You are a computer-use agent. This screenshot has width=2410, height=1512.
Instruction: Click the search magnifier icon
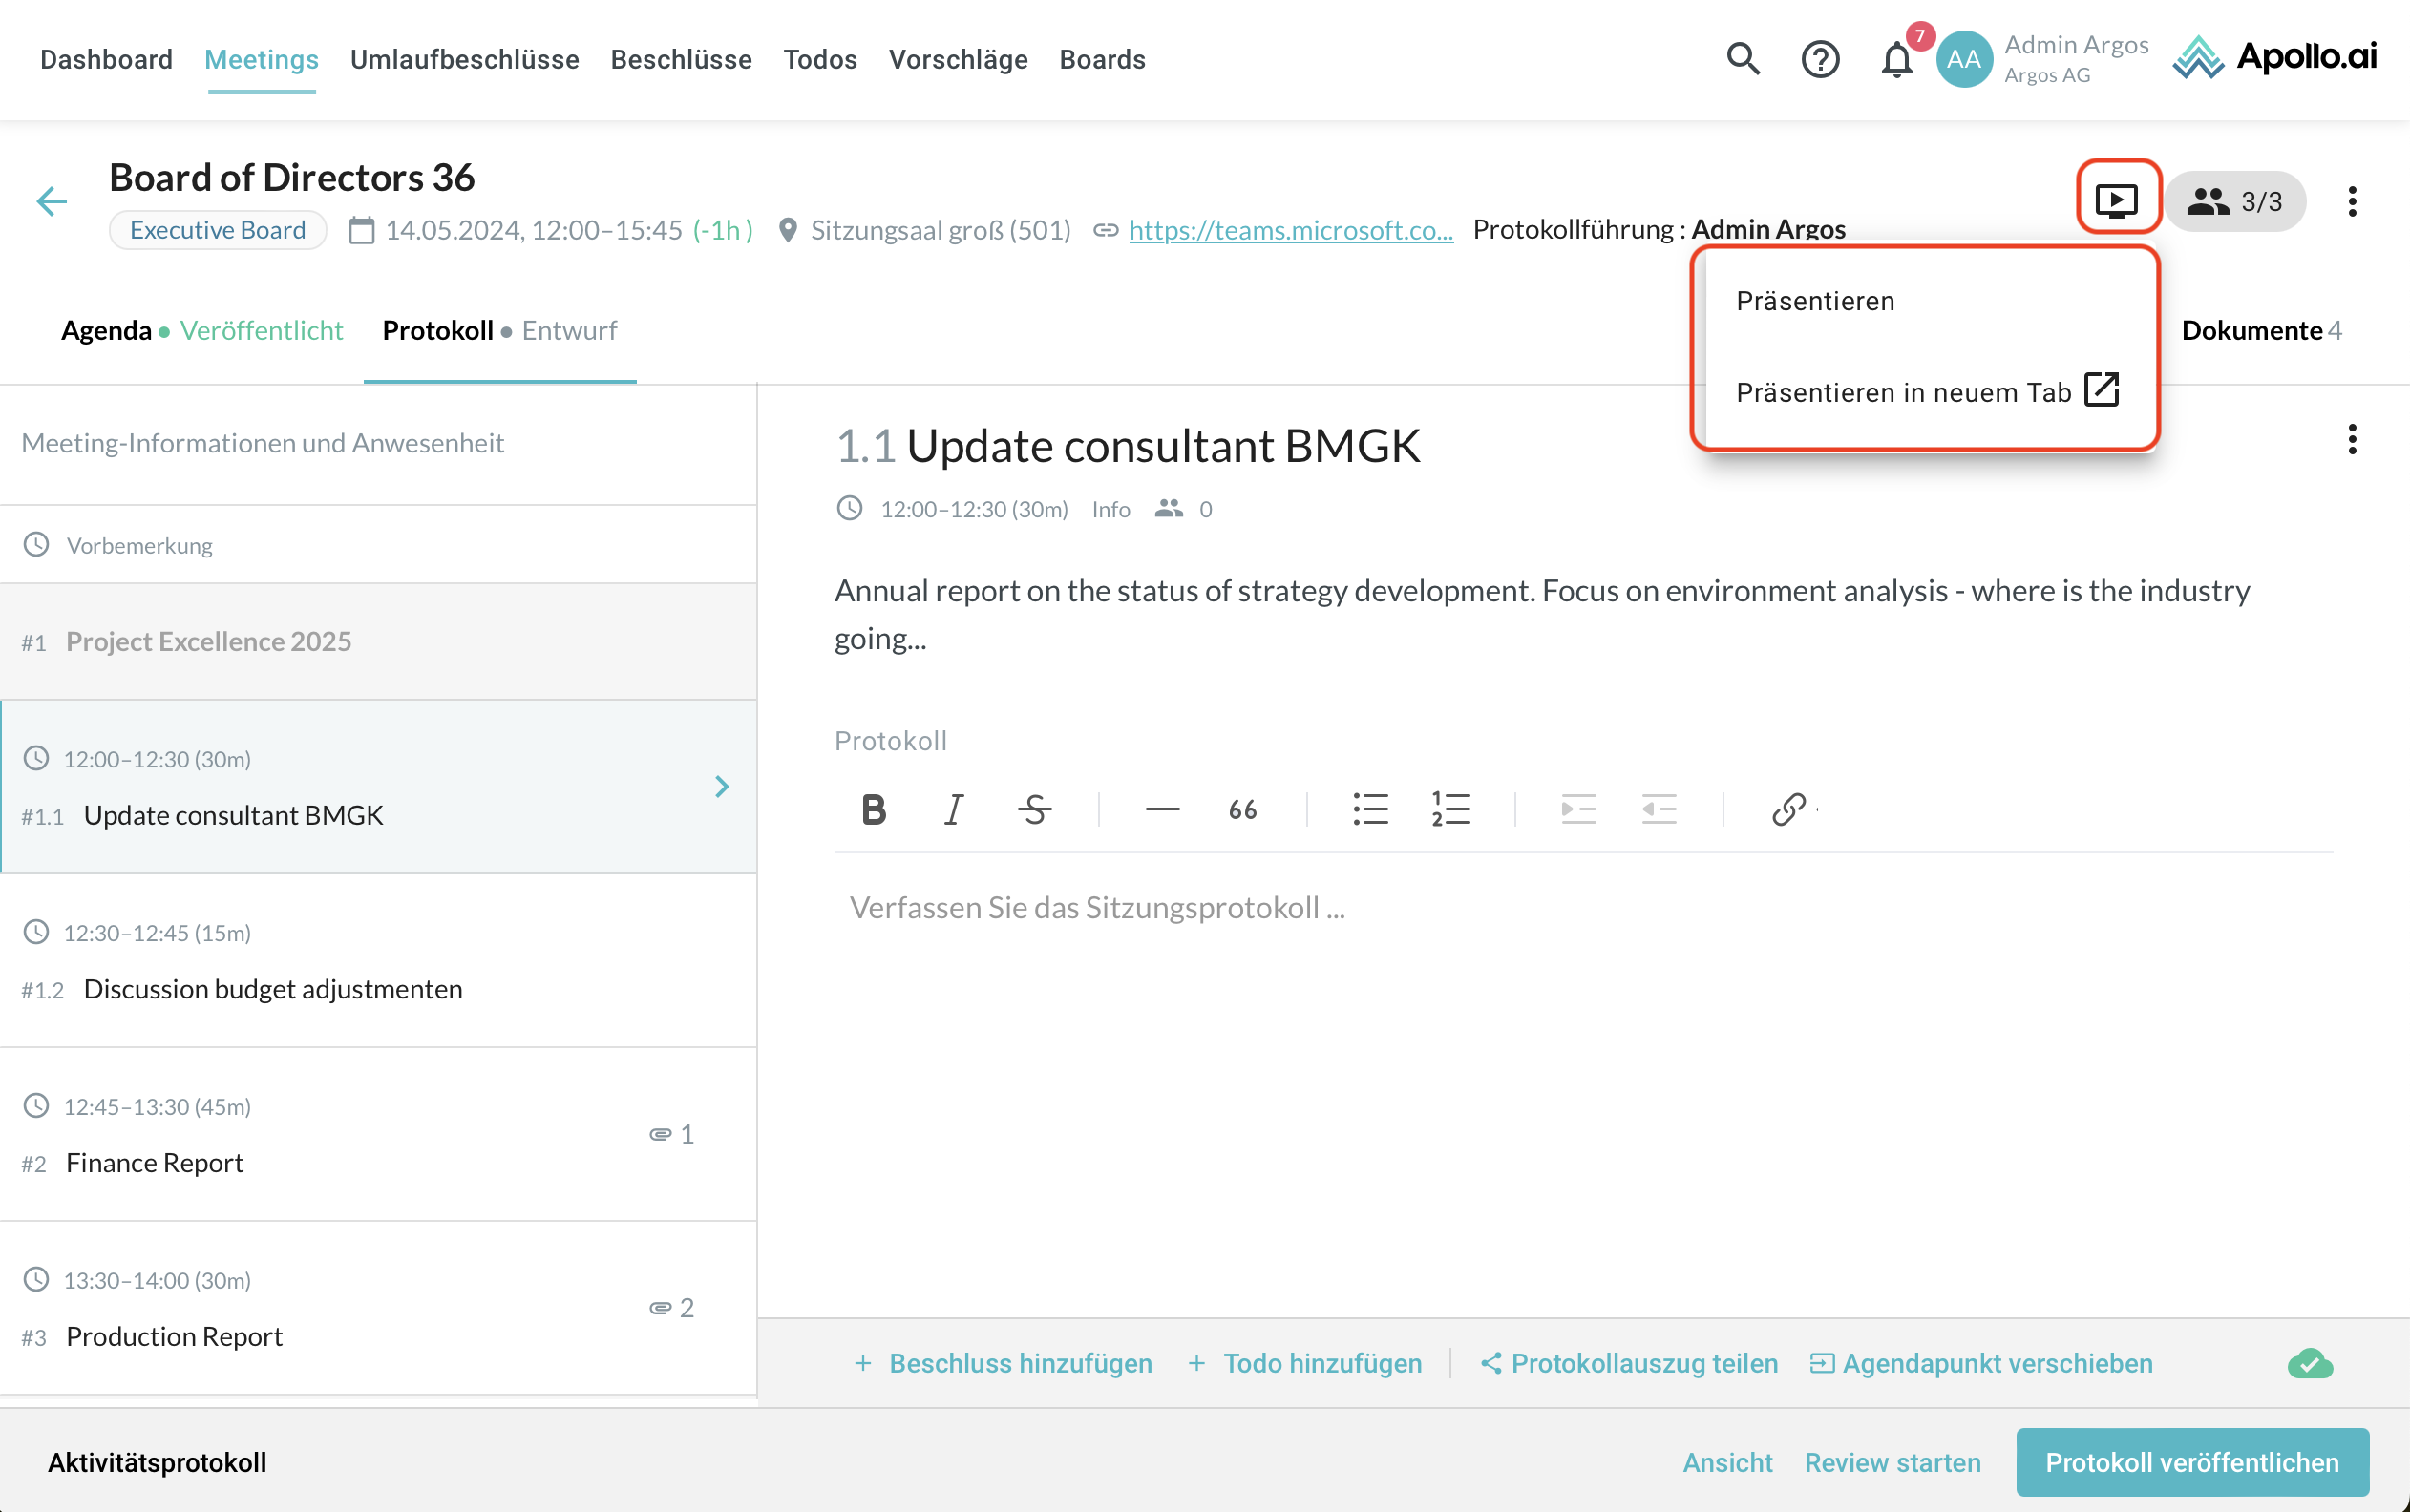click(1743, 59)
